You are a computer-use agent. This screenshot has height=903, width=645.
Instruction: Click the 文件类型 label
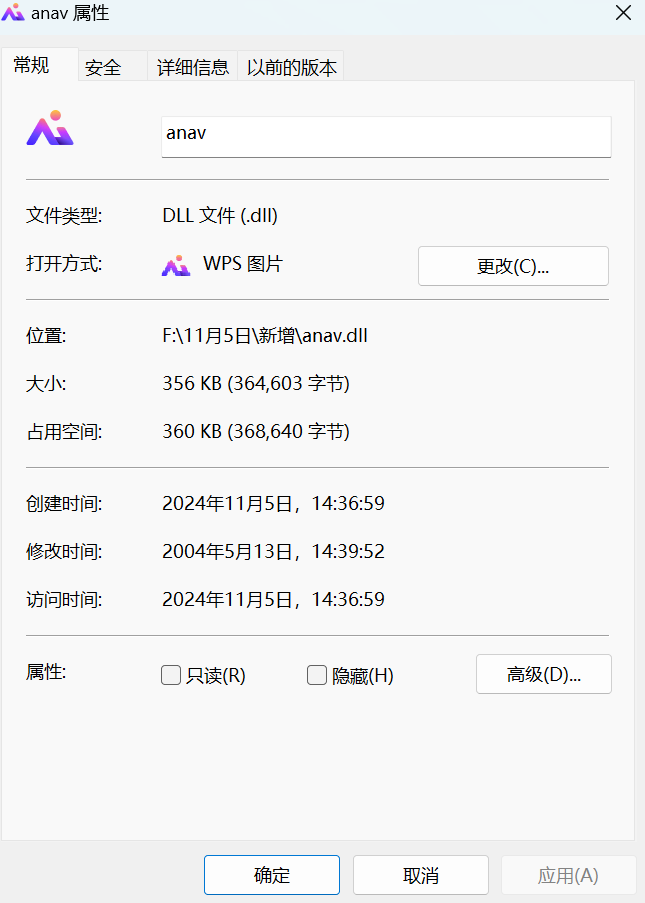pyautogui.click(x=64, y=216)
